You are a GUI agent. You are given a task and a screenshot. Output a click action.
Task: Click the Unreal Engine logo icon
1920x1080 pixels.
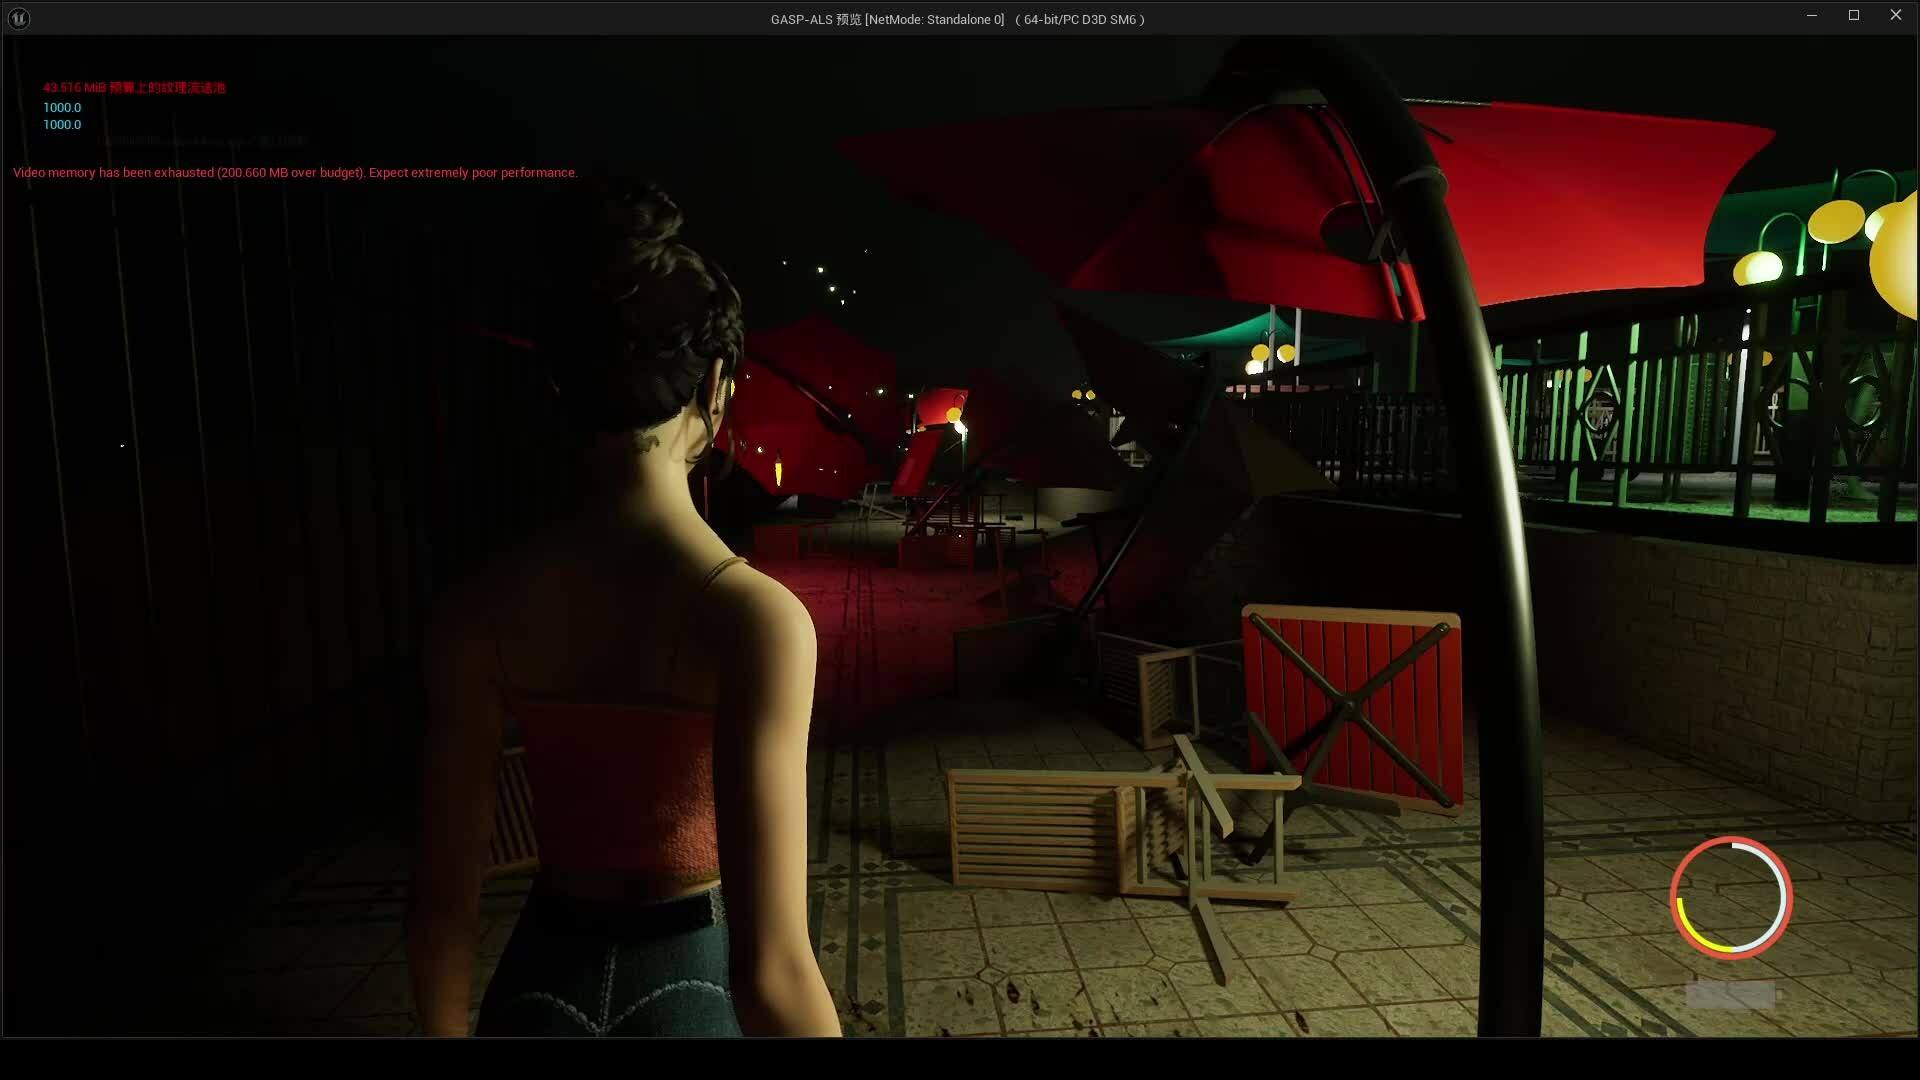pyautogui.click(x=19, y=18)
